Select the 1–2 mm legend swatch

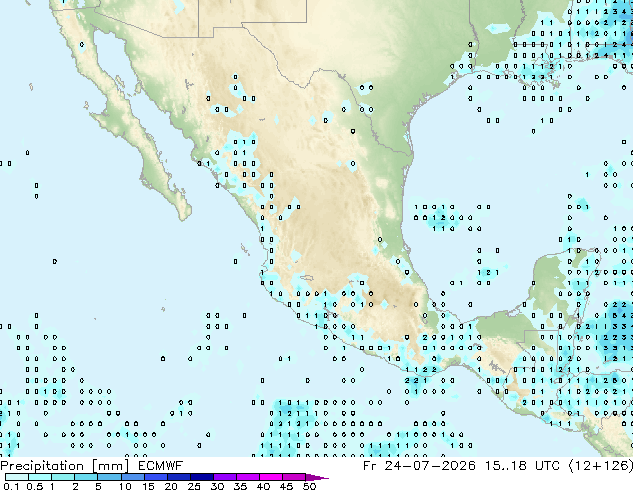point(63,477)
